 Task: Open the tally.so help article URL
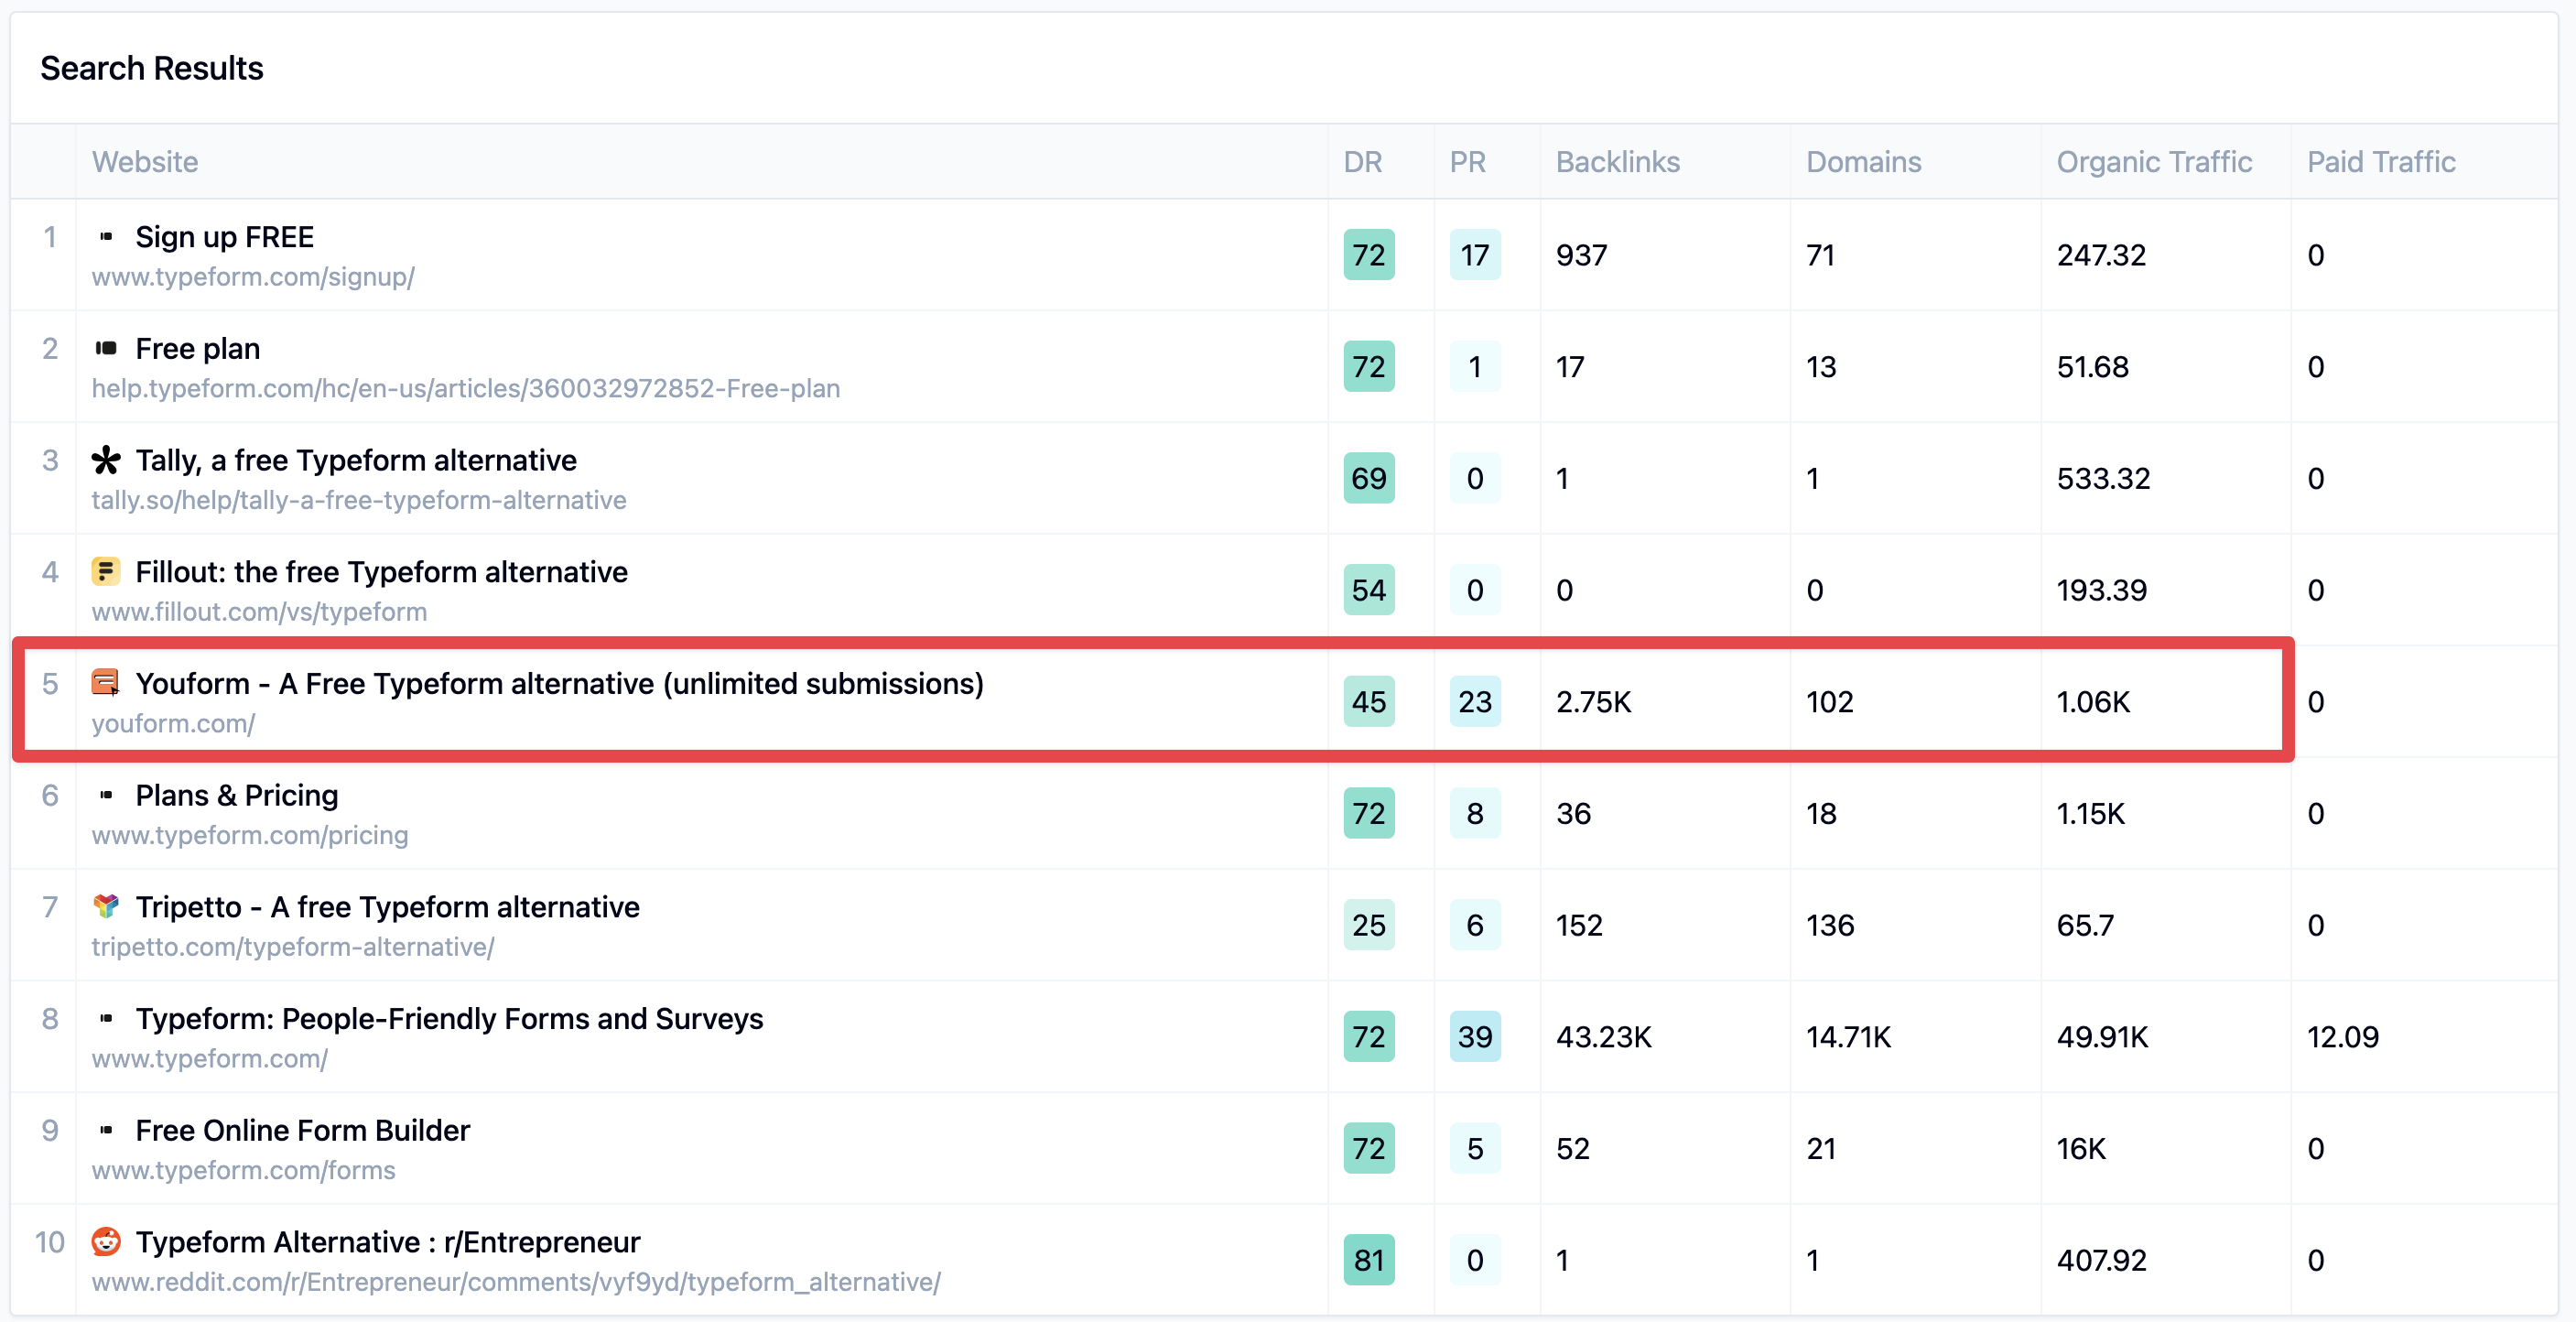pyautogui.click(x=359, y=500)
